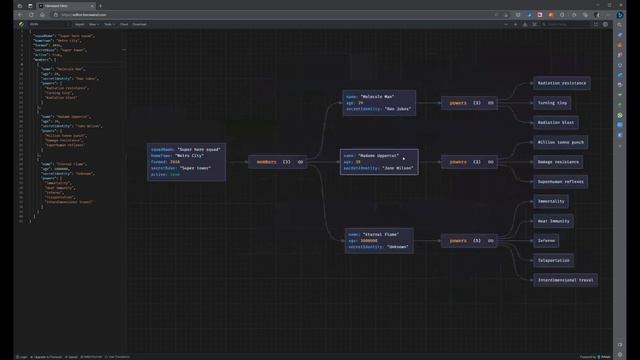Image resolution: width=640 pixels, height=360 pixels.
Task: Collapse Eternal Flame's powers (5) link toggle
Action: (491, 241)
